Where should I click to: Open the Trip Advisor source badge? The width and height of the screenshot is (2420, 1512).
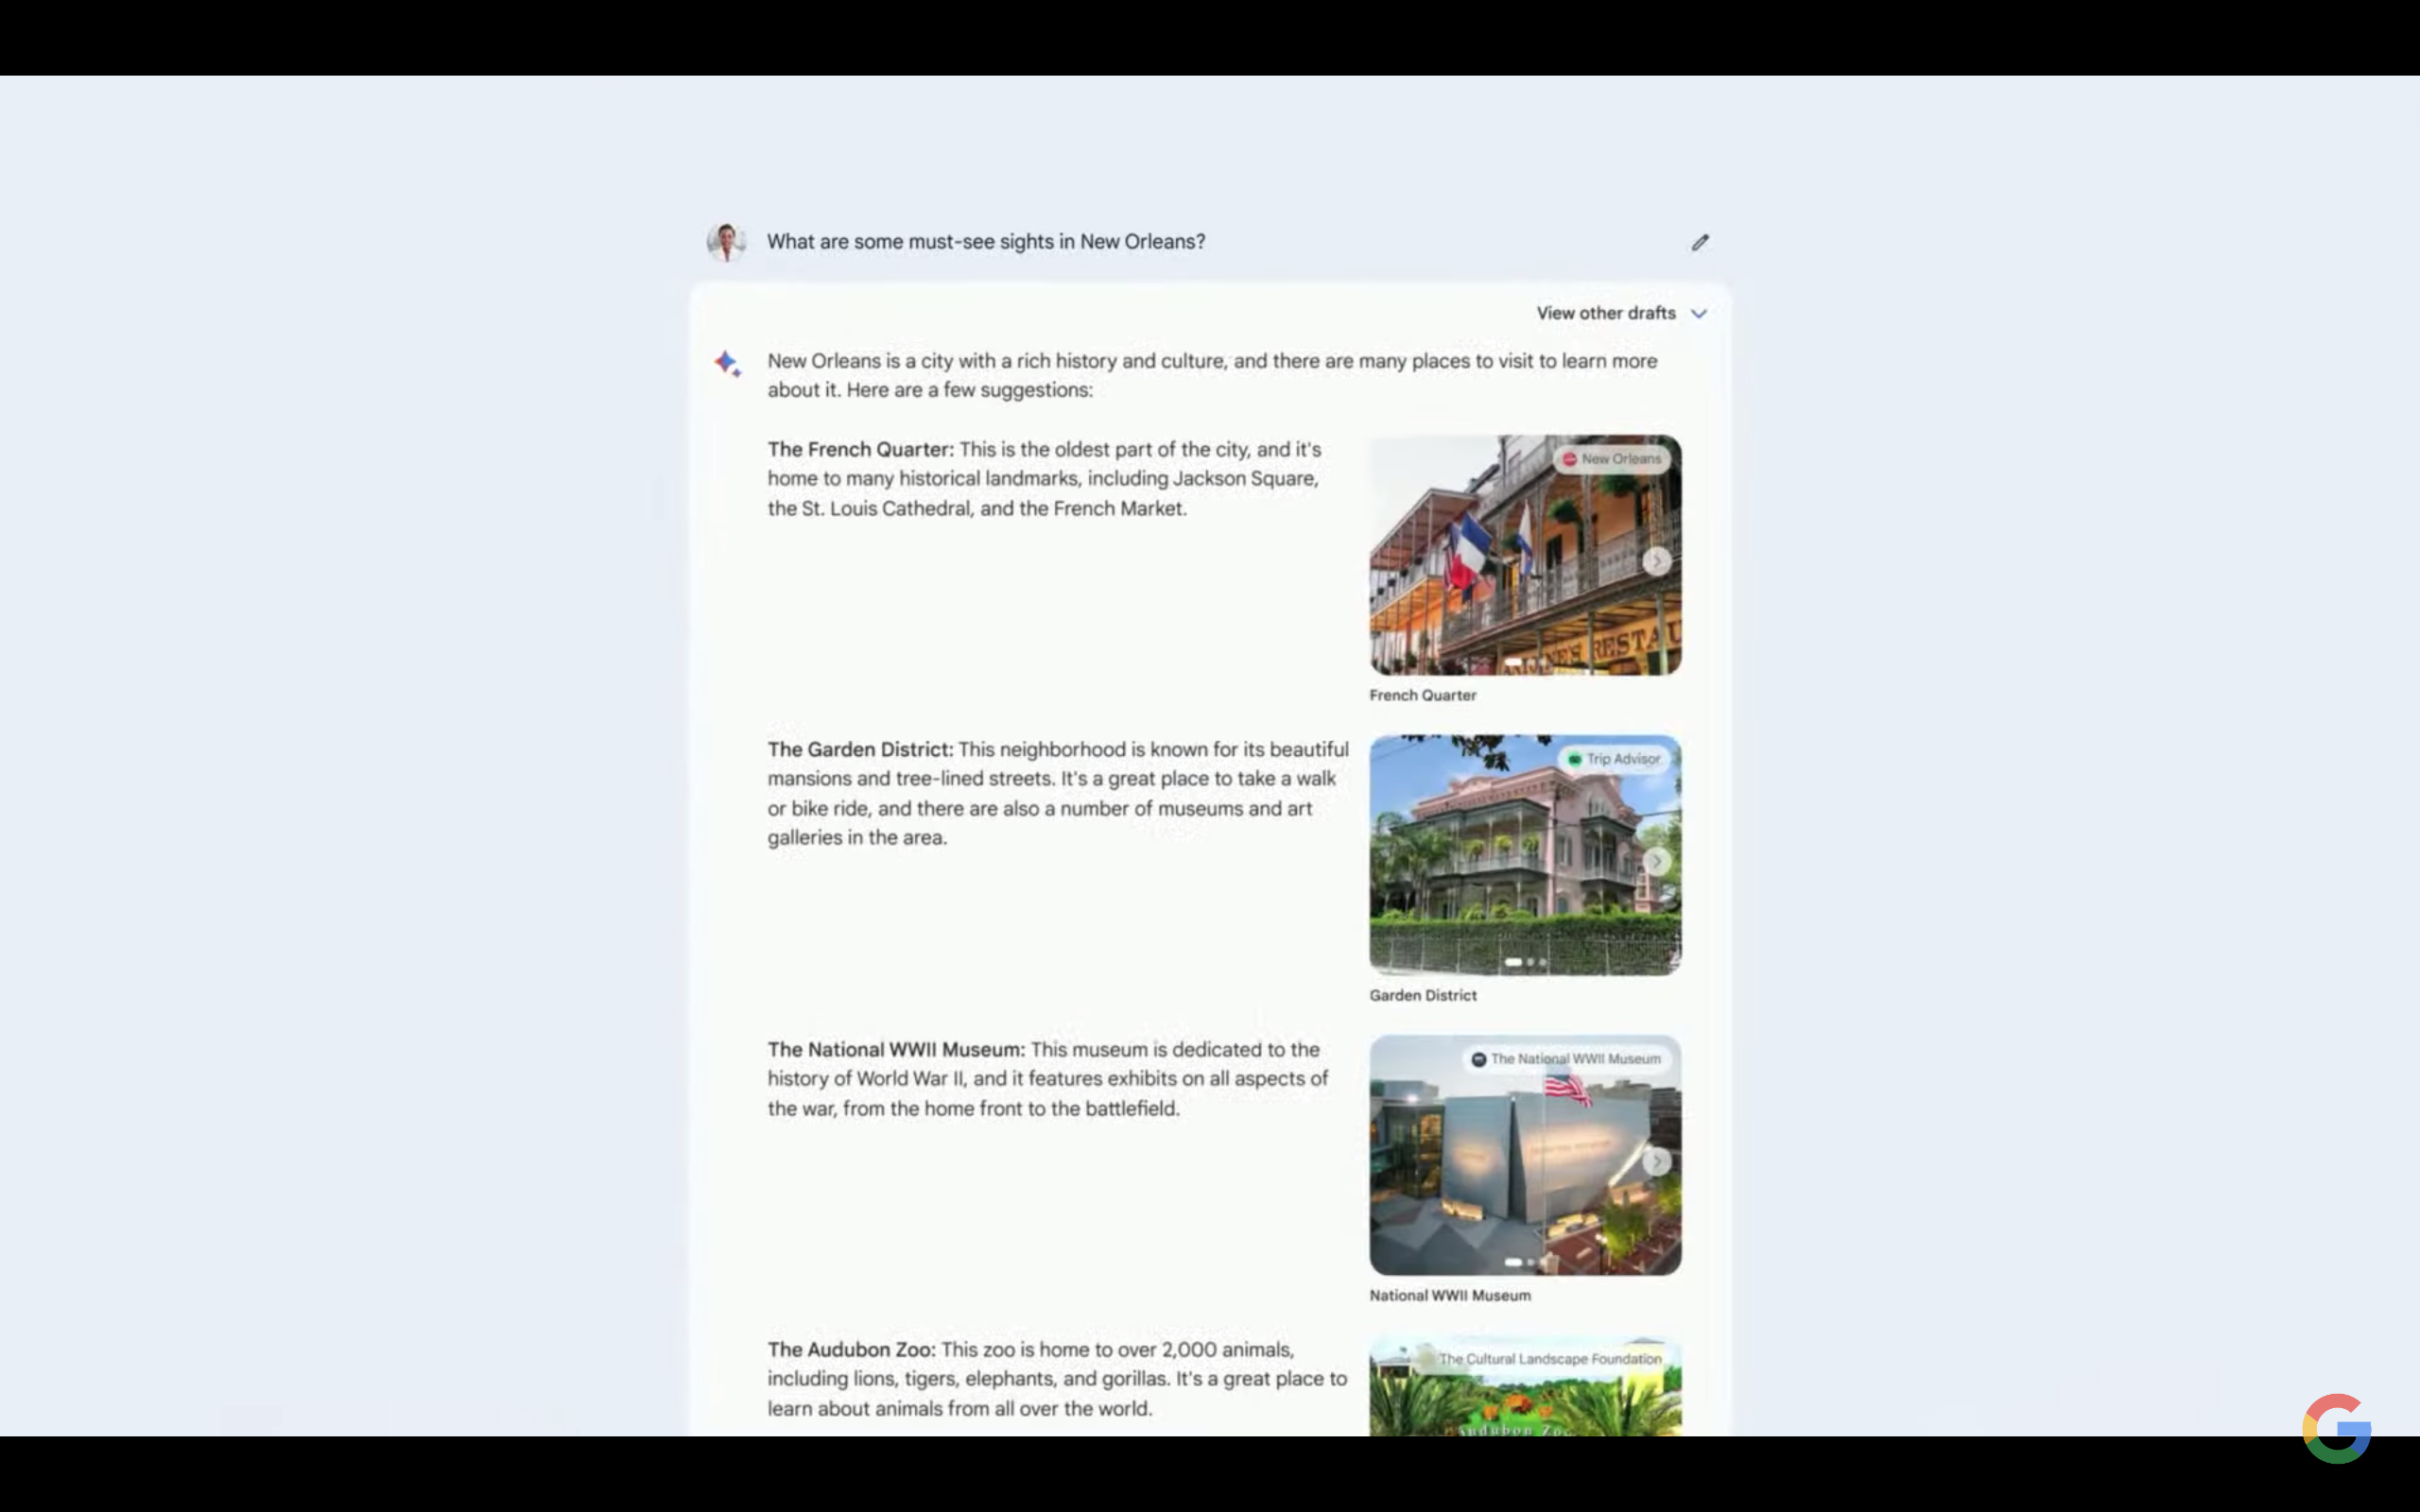click(x=1614, y=759)
